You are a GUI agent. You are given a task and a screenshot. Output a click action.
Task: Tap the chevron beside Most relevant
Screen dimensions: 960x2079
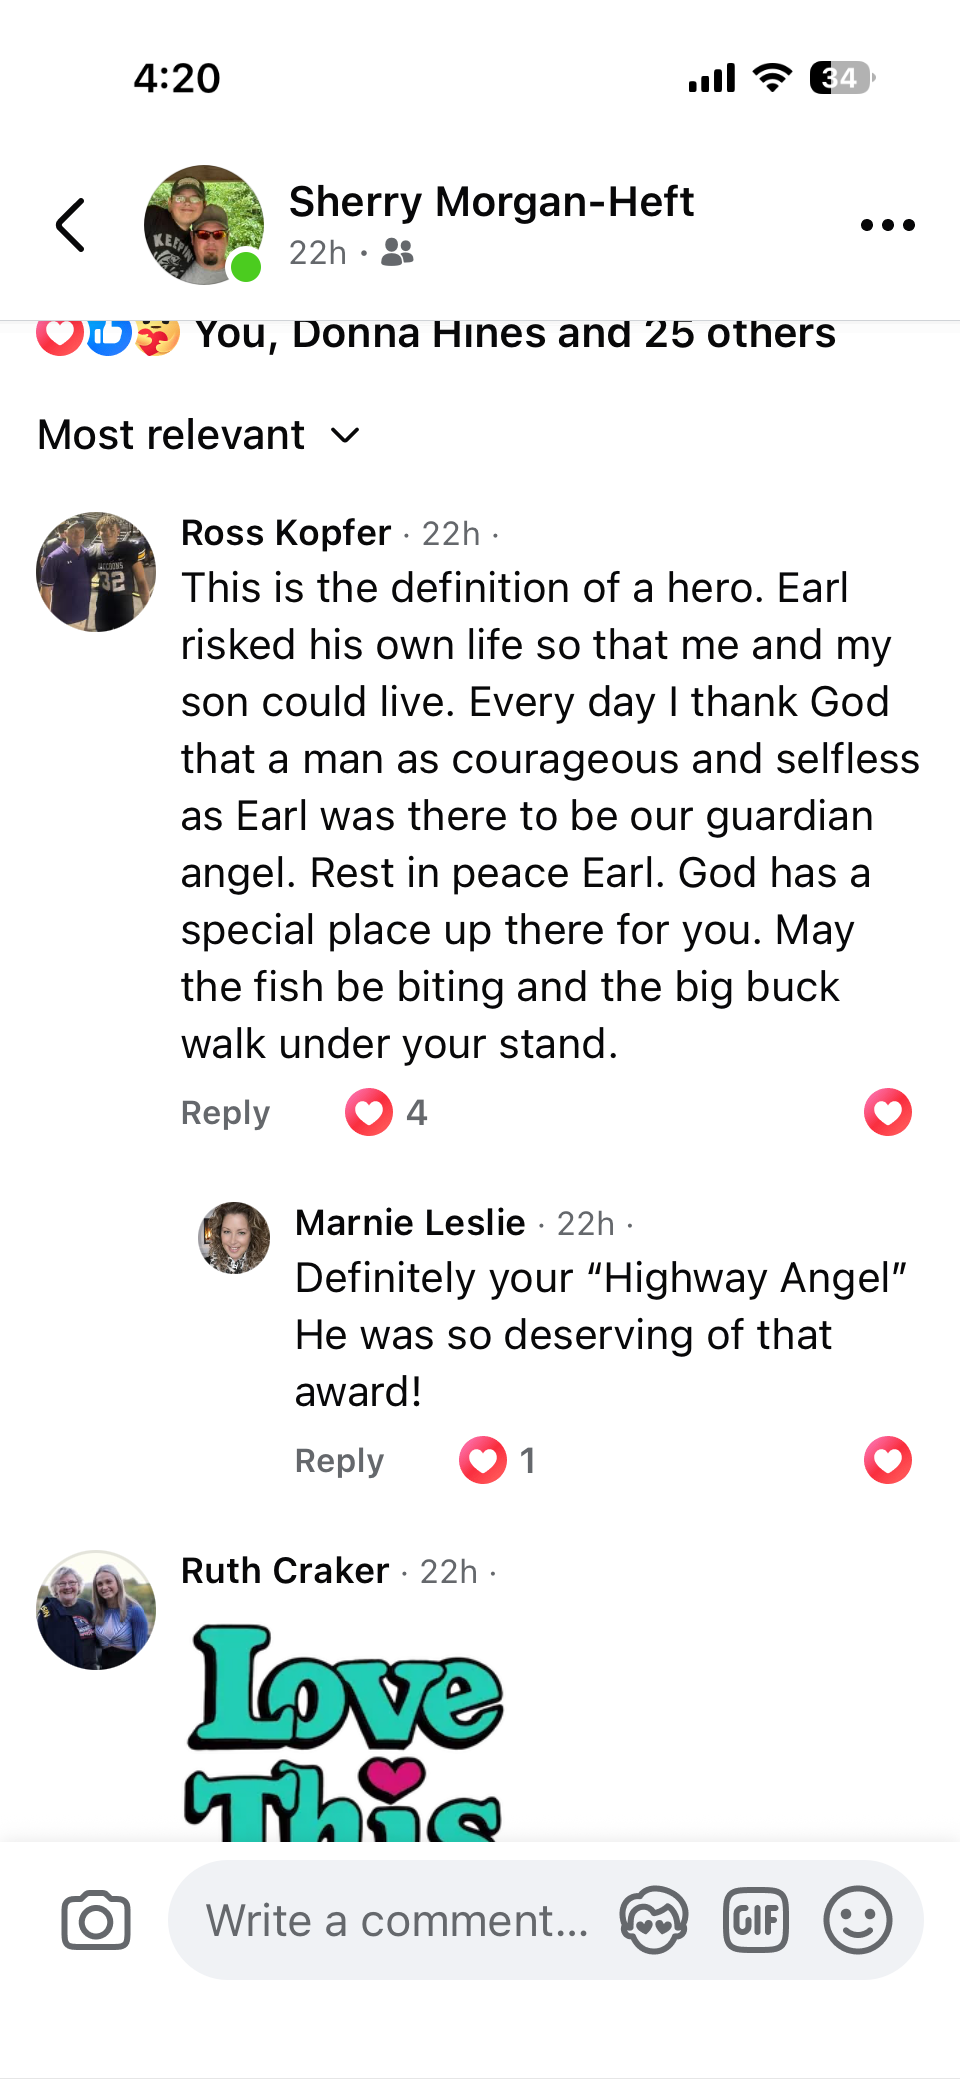(345, 436)
